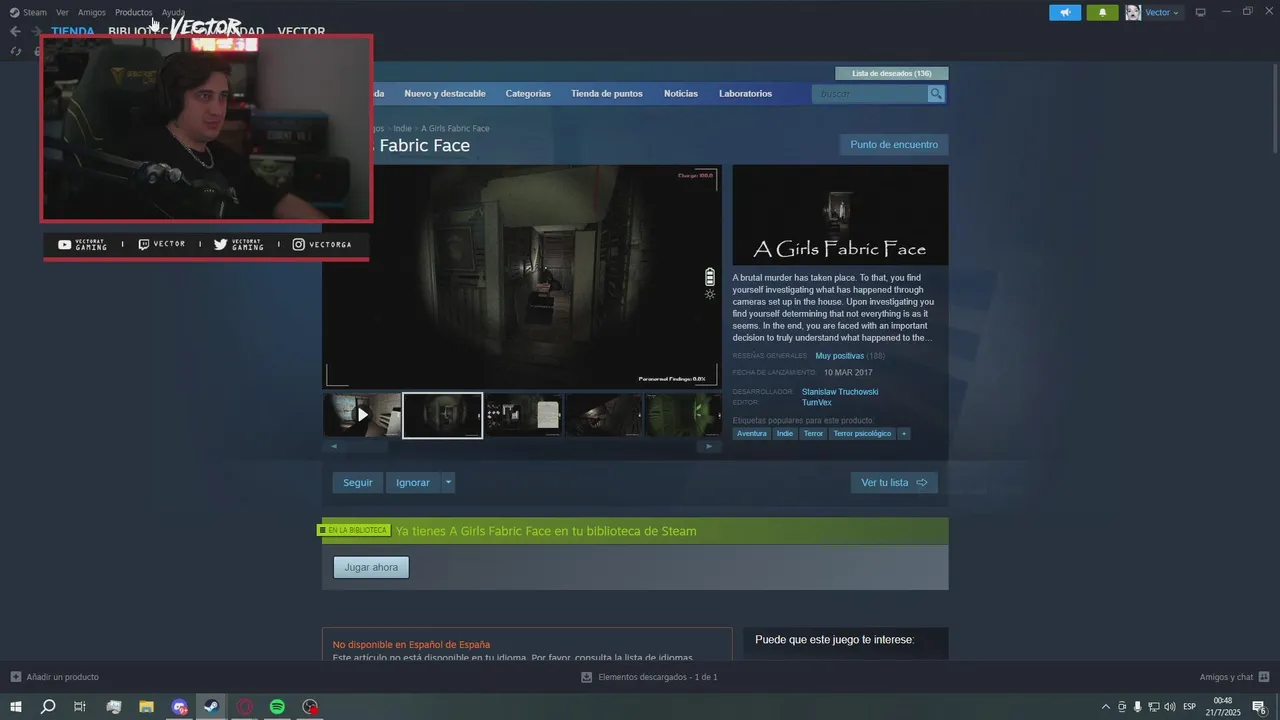Image resolution: width=1280 pixels, height=720 pixels.
Task: Open Laboratorios store tab
Action: coord(745,93)
